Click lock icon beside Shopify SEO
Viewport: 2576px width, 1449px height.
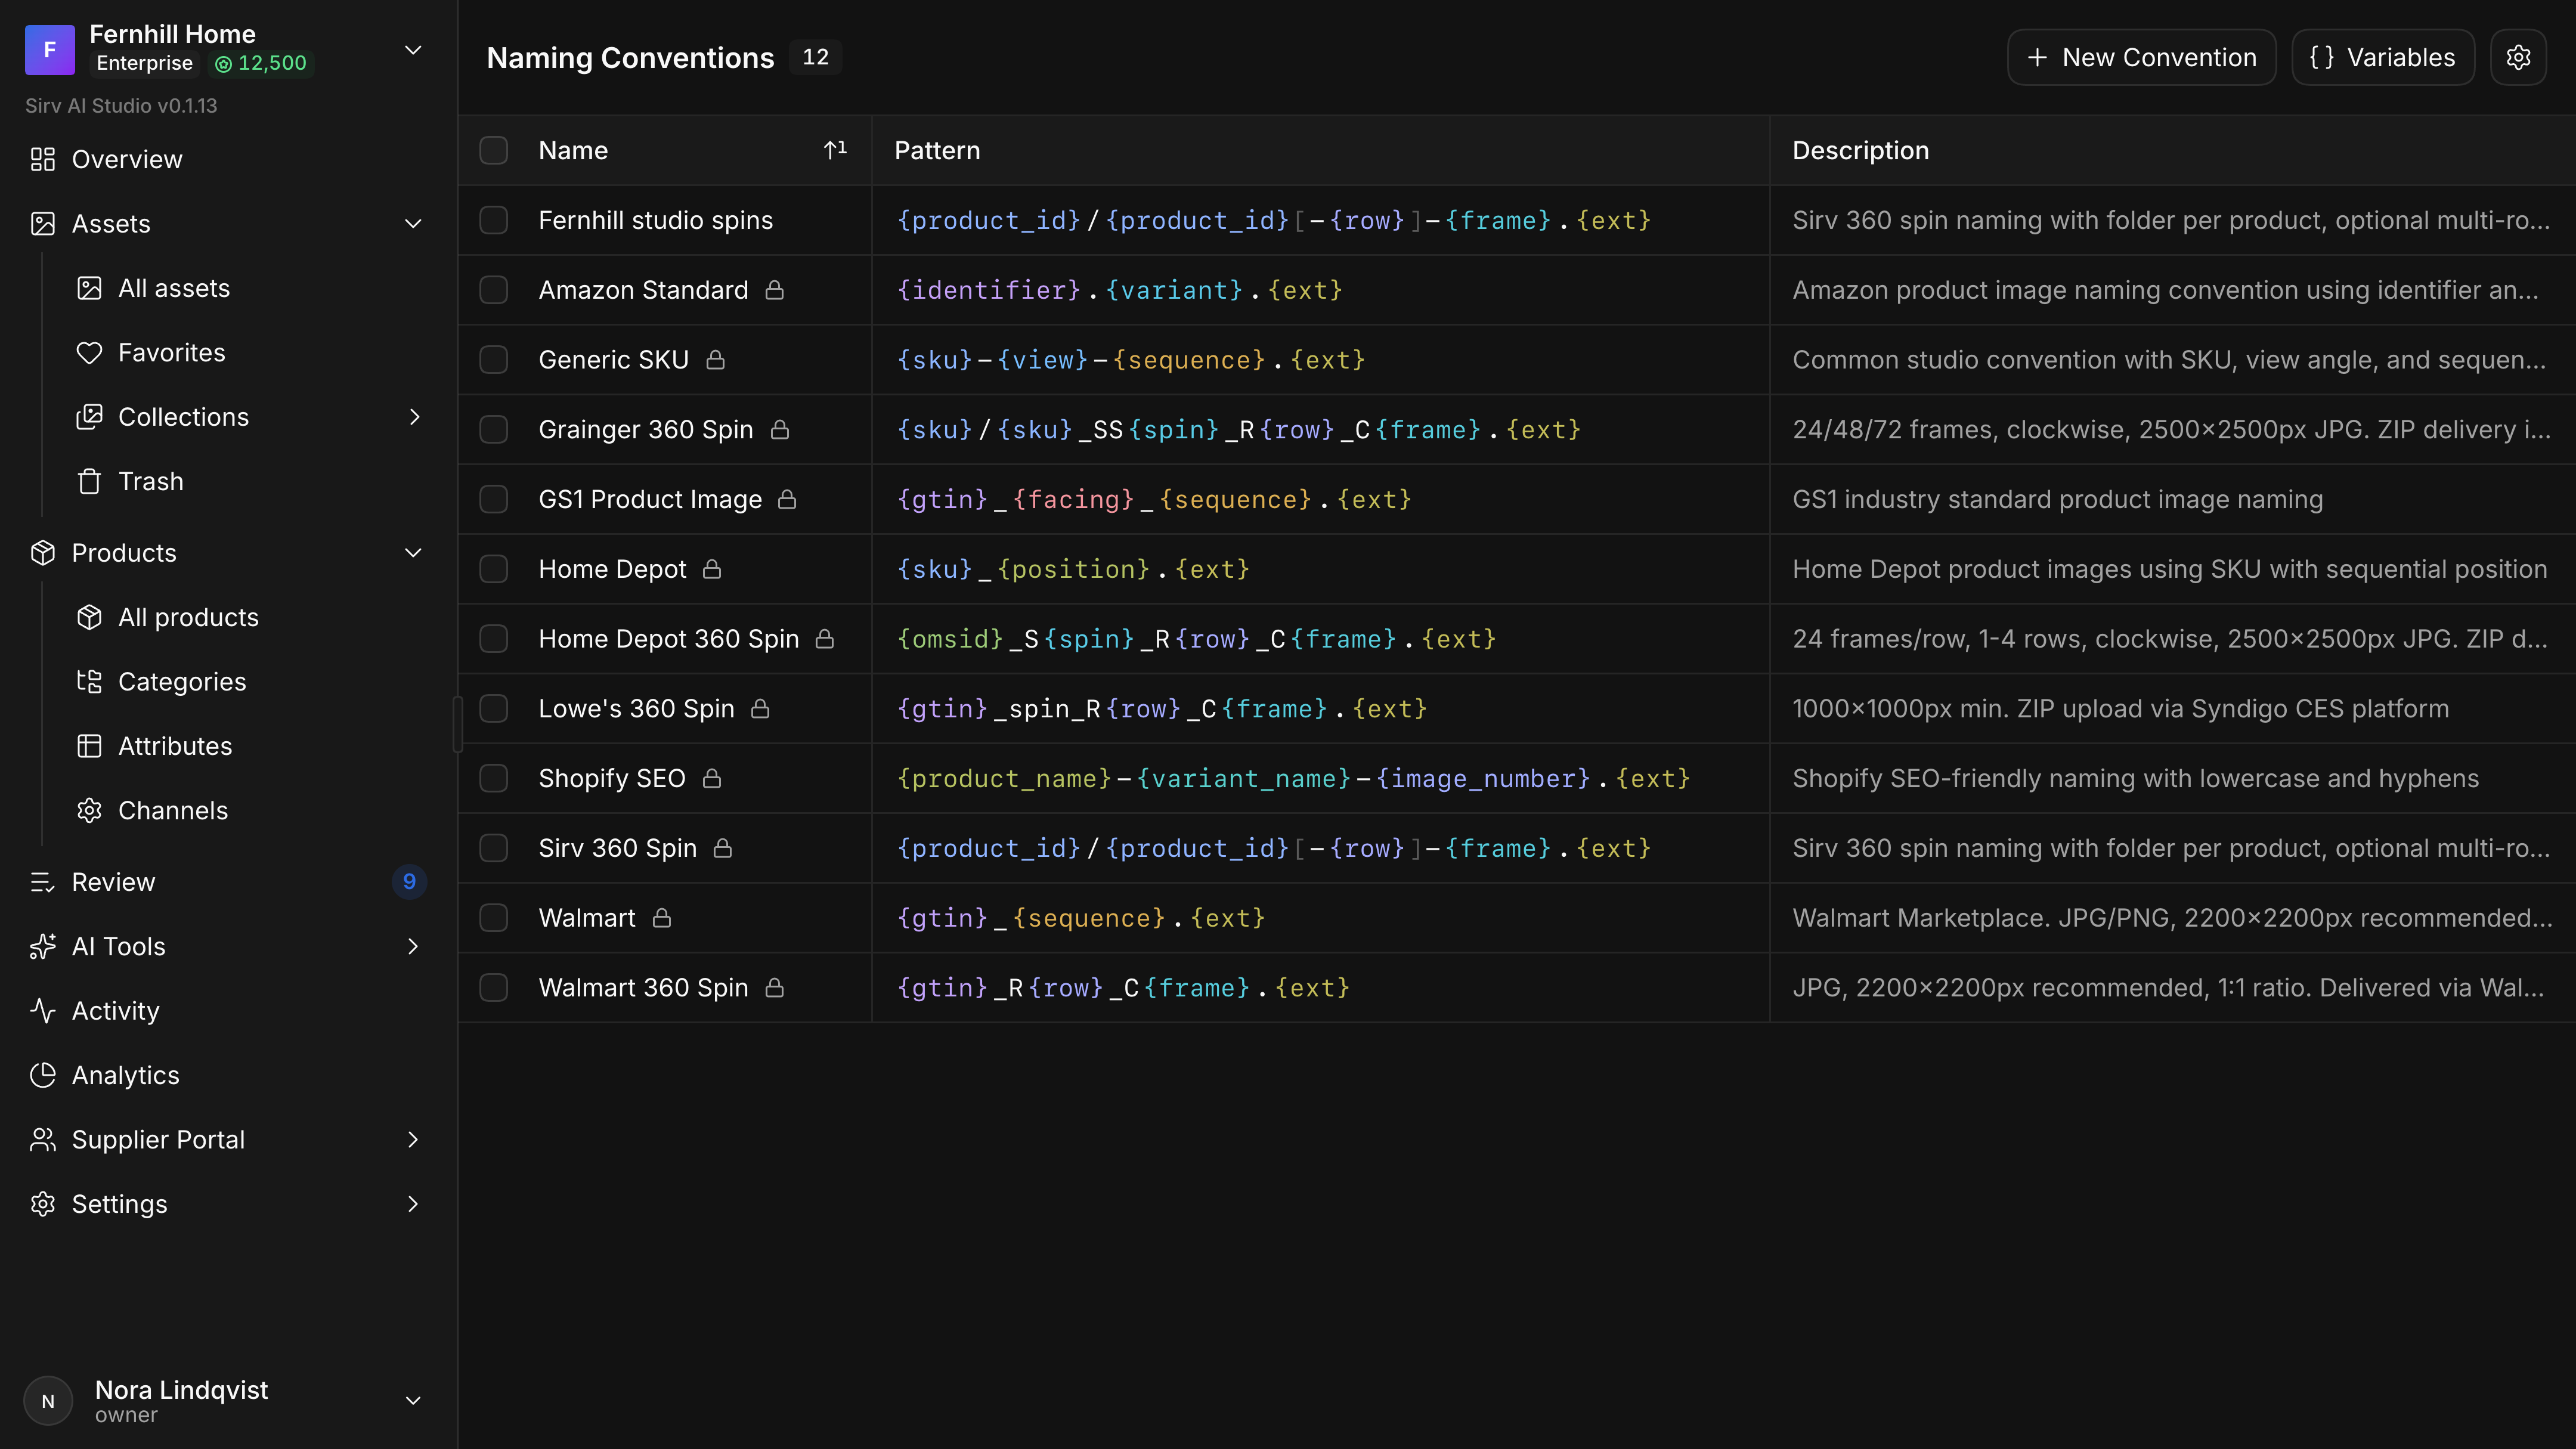(711, 778)
